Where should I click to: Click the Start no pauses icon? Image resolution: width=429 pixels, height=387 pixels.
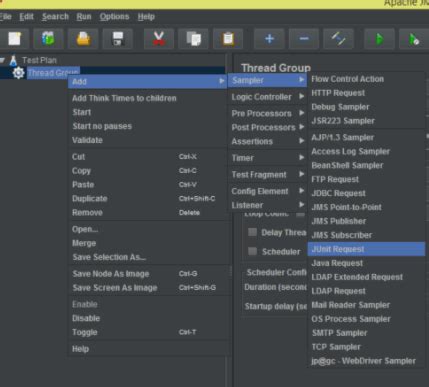coord(414,39)
